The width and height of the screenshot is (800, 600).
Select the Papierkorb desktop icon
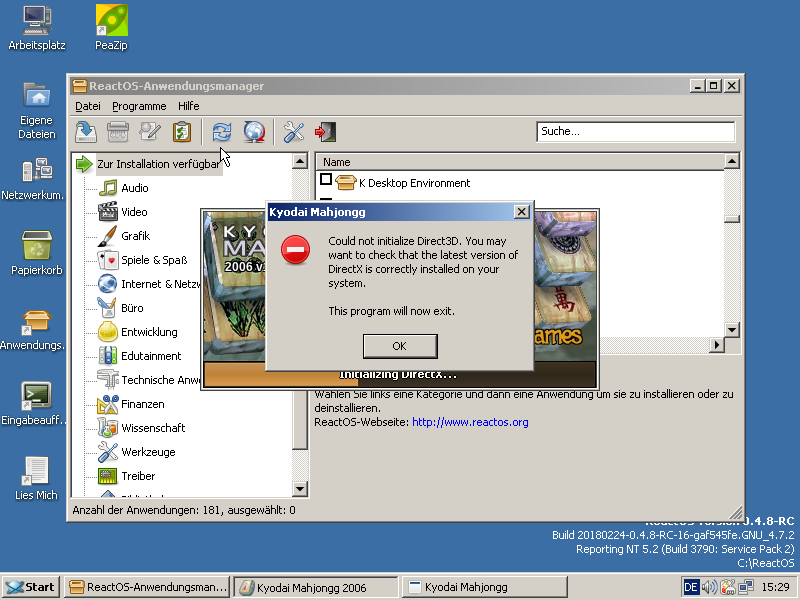37,253
